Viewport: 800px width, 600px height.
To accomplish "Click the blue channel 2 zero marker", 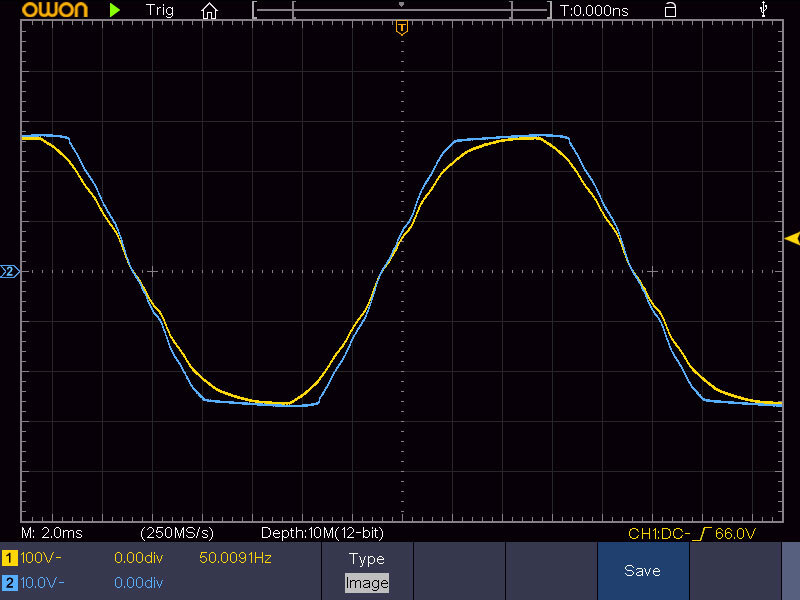I will coord(10,271).
